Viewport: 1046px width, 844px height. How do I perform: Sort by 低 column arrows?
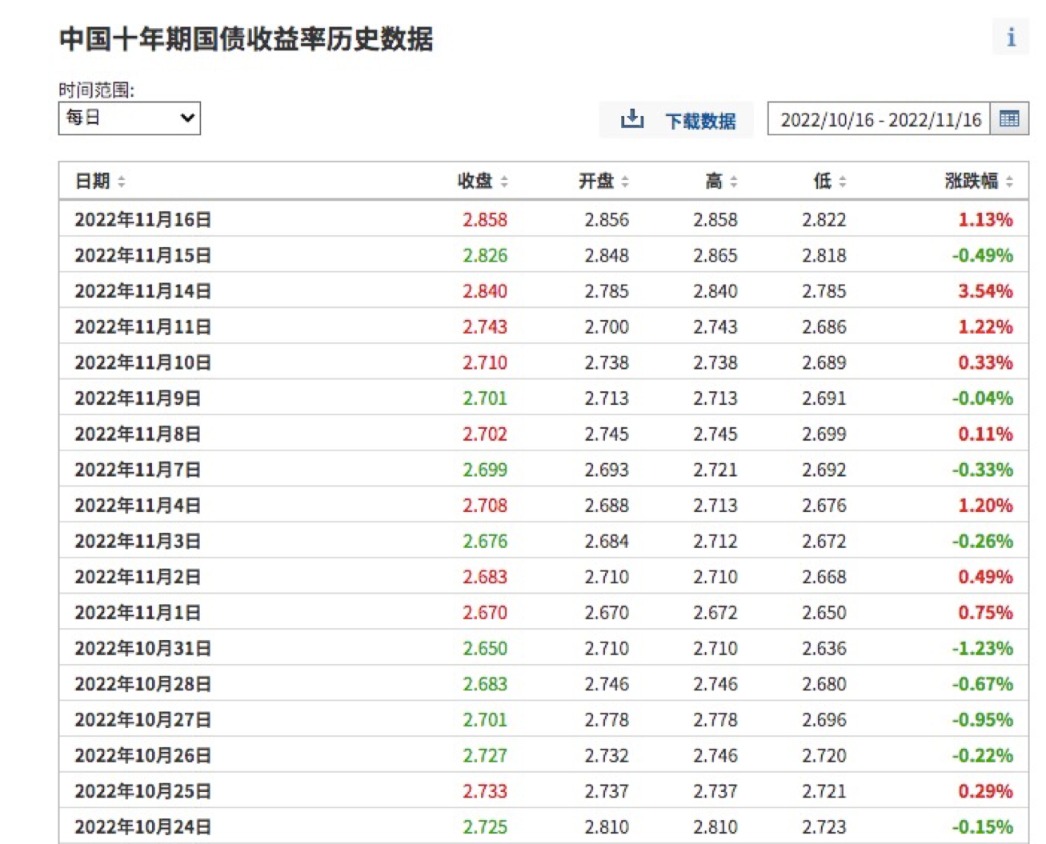point(842,182)
